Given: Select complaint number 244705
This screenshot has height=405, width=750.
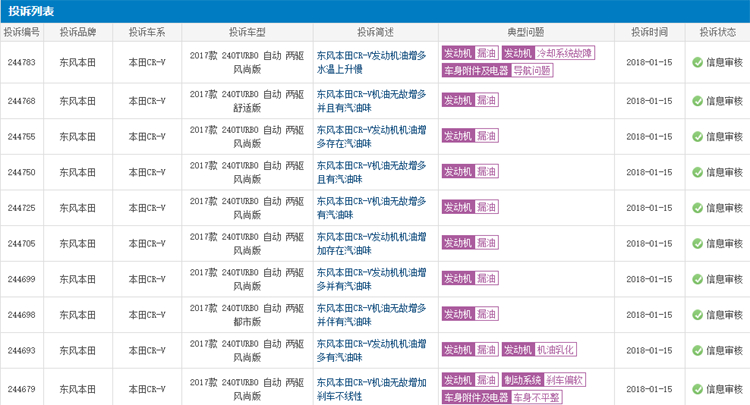Looking at the screenshot, I should (x=22, y=243).
